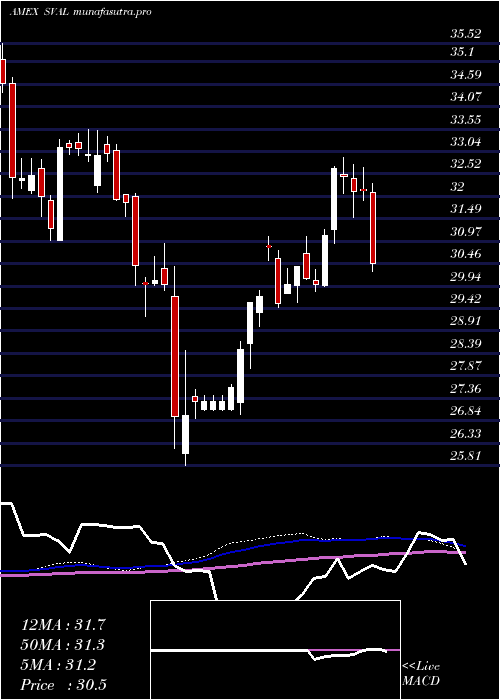The image size is (500, 700).
Task: Click the last red candlestick closing near 30.46
Action: (373, 228)
